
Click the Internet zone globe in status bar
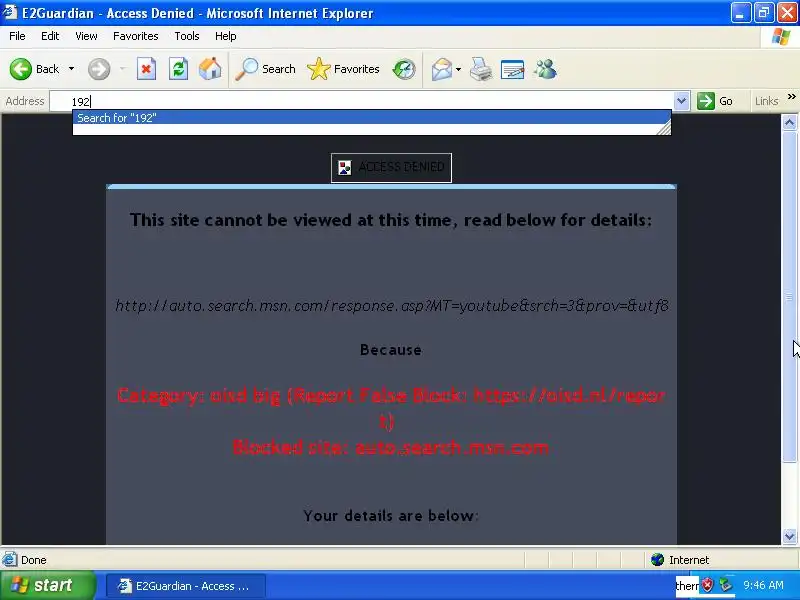tap(658, 560)
